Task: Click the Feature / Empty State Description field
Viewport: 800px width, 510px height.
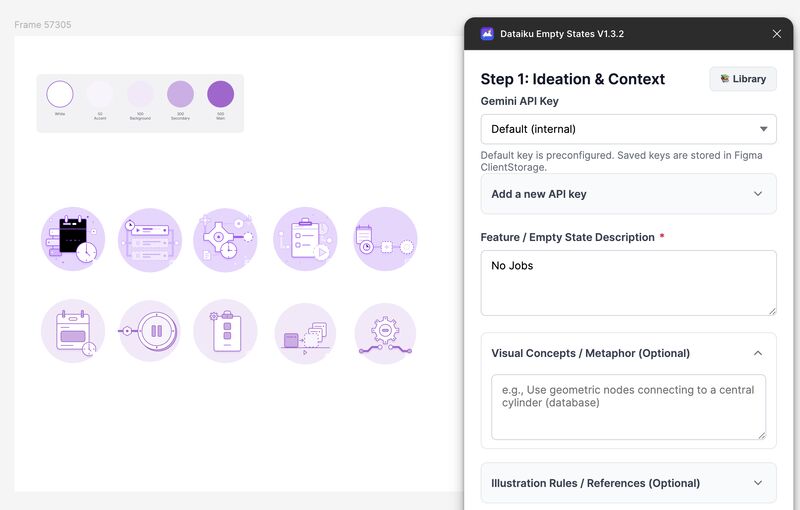Action: point(628,283)
